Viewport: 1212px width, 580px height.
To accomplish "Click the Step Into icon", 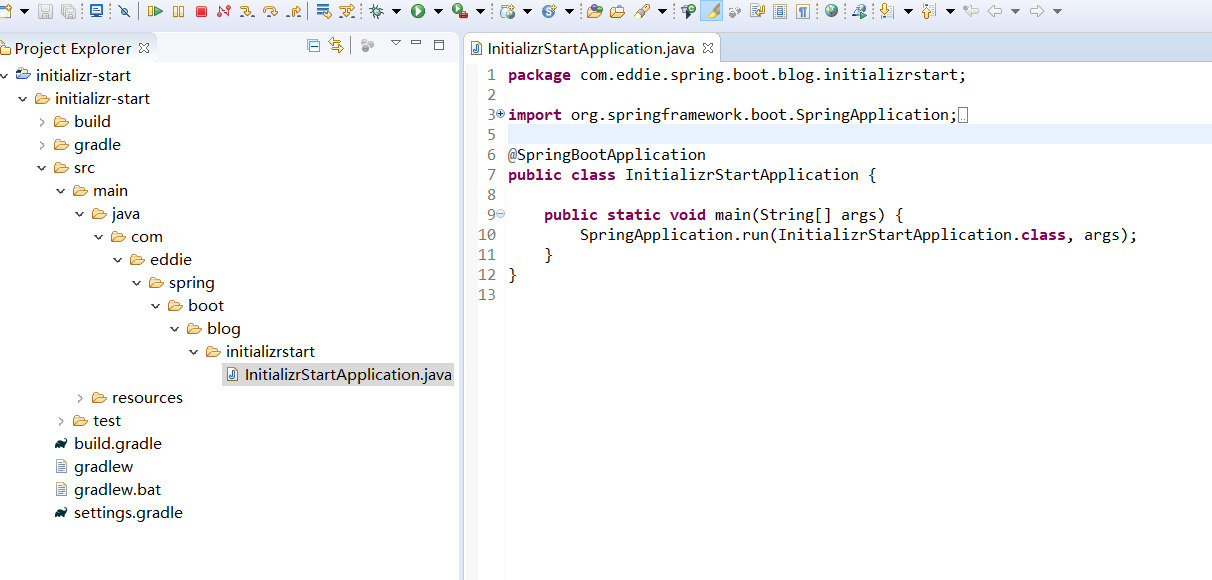I will pyautogui.click(x=246, y=11).
